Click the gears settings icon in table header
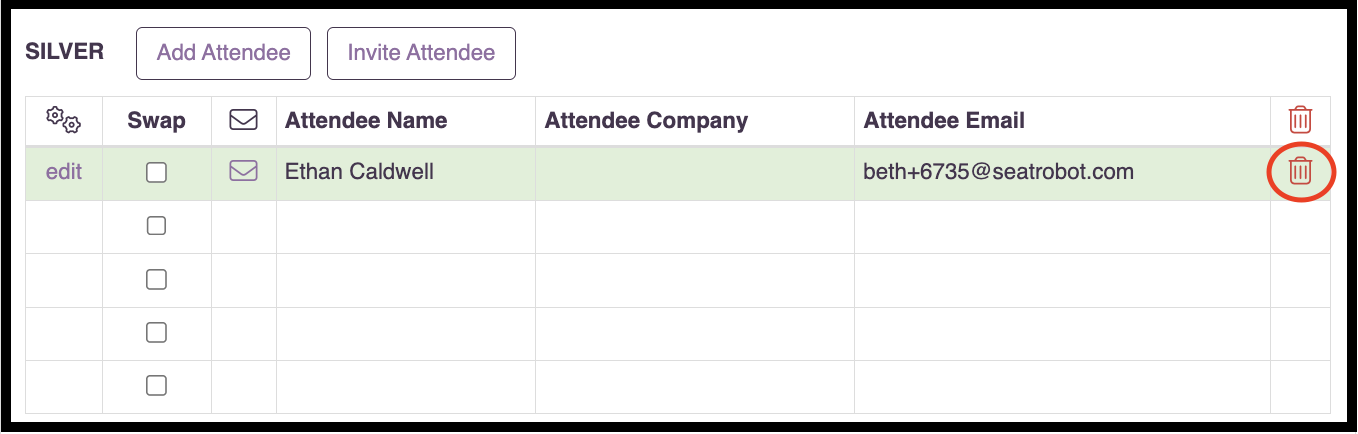1358x434 pixels. click(x=64, y=121)
